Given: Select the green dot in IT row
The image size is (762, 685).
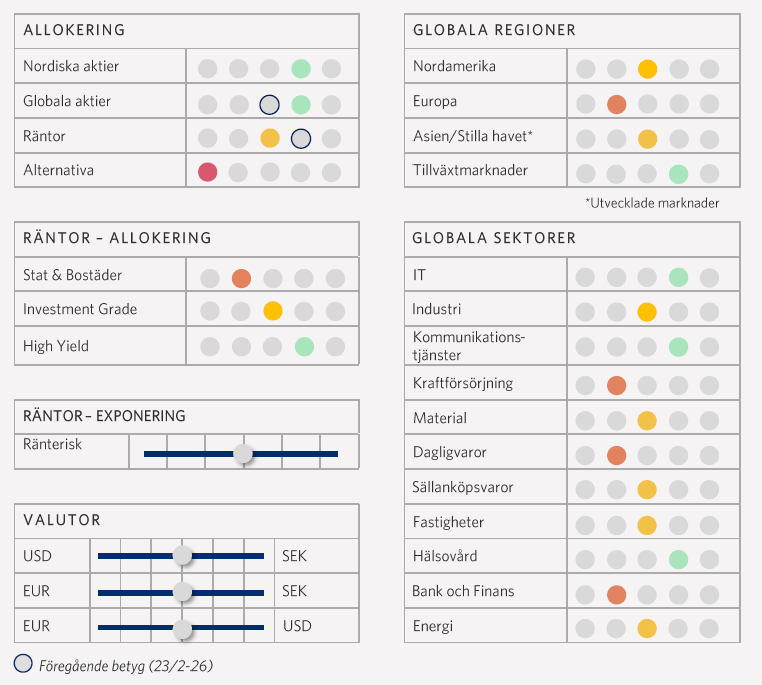Looking at the screenshot, I should point(678,277).
